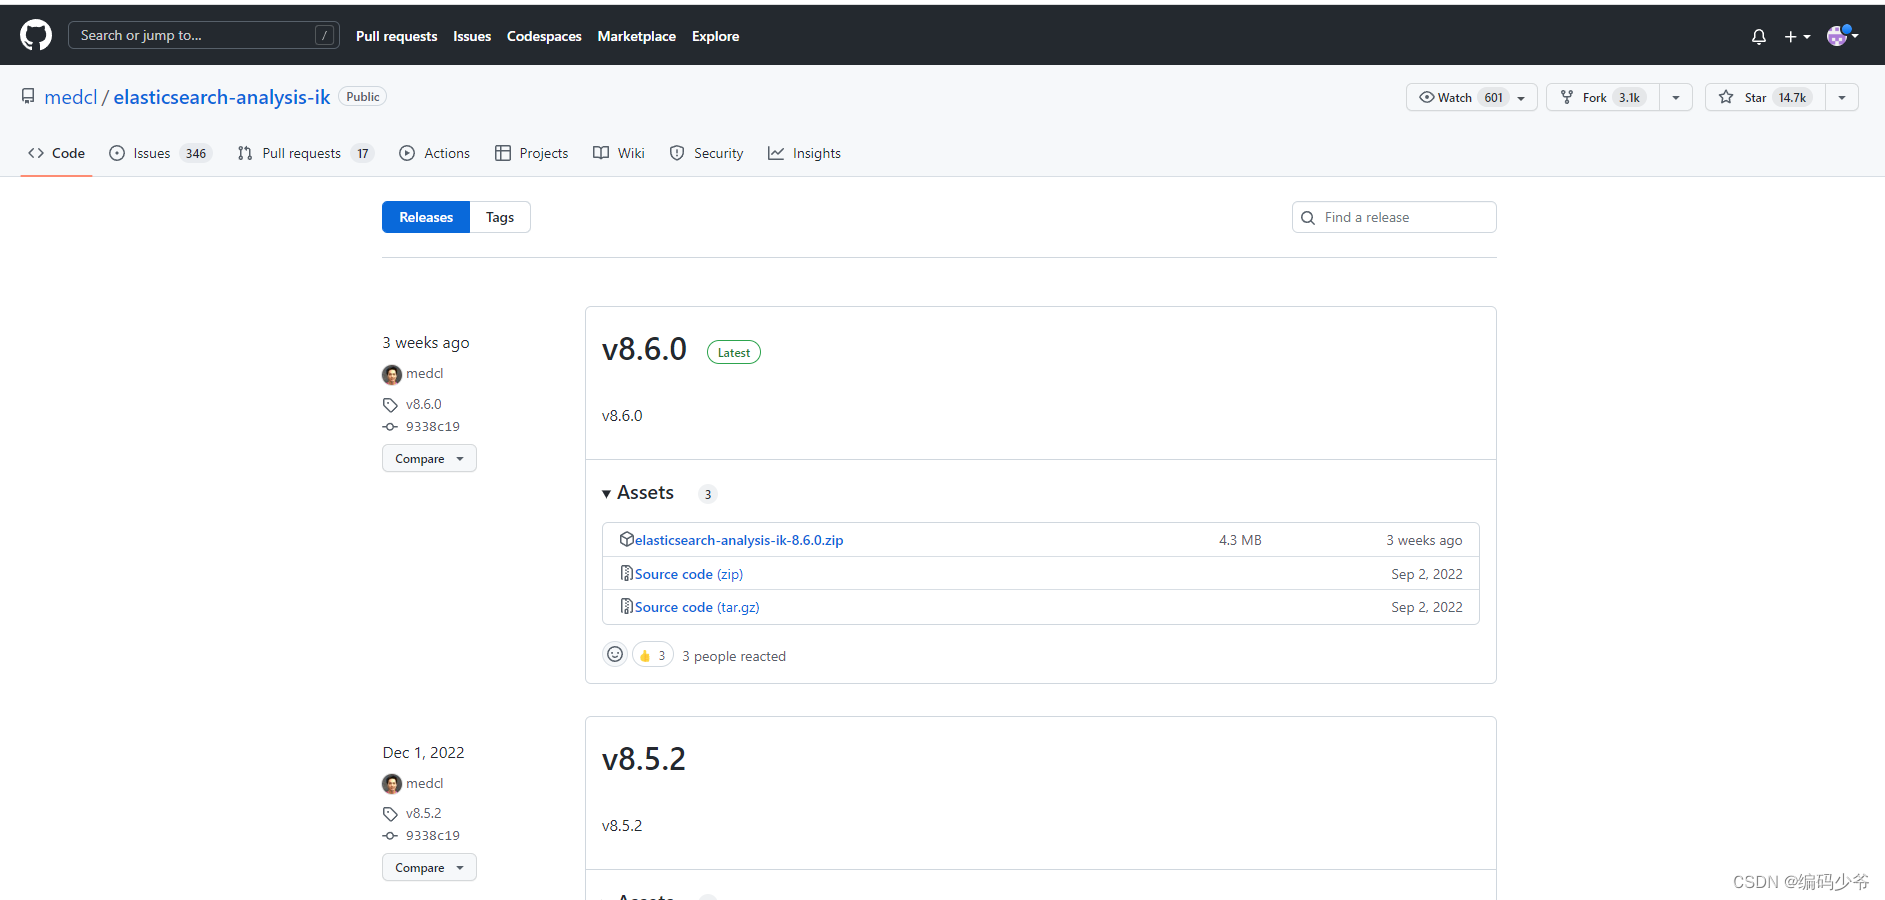Open Marketplace in the top navigation

click(637, 36)
